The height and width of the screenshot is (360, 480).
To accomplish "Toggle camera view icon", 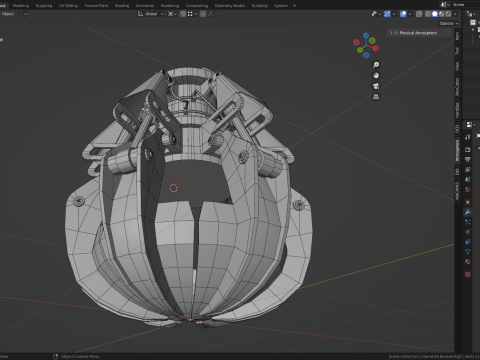I will coord(376,86).
